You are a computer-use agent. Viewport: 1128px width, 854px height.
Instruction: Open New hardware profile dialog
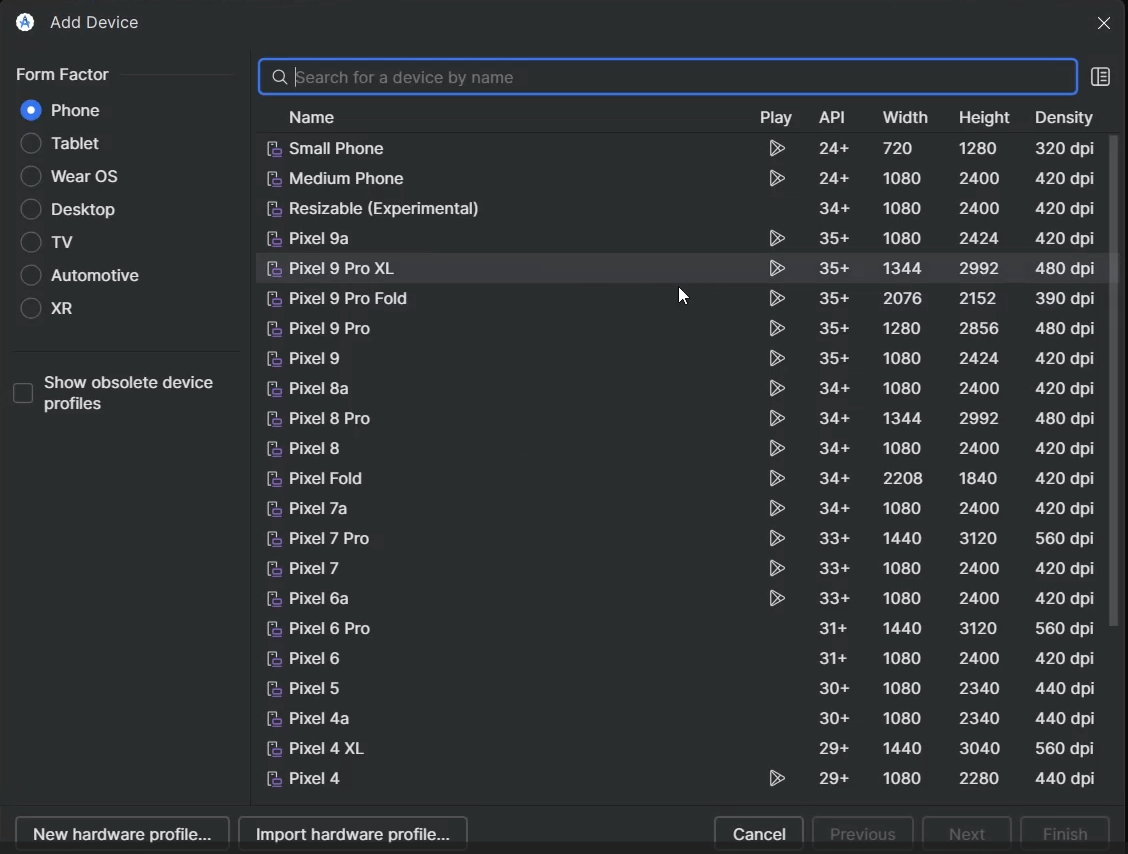click(x=122, y=834)
